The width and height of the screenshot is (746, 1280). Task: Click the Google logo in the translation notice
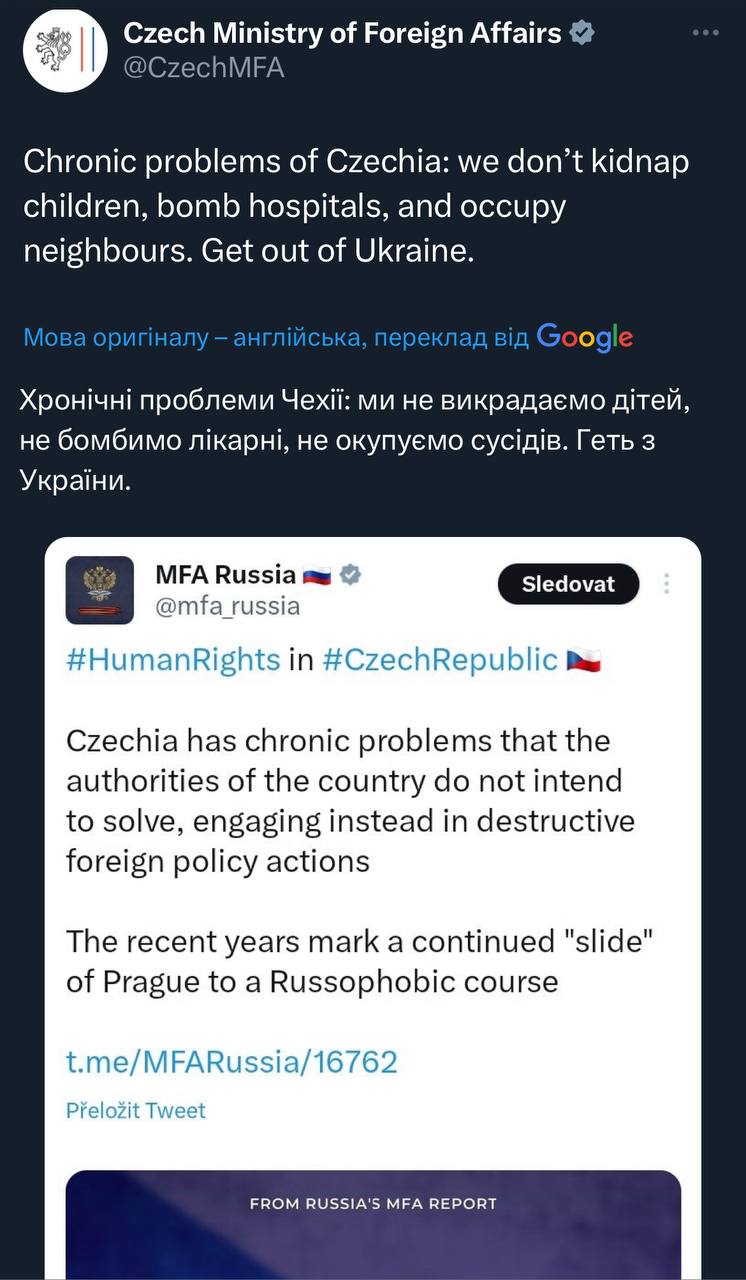pos(585,338)
